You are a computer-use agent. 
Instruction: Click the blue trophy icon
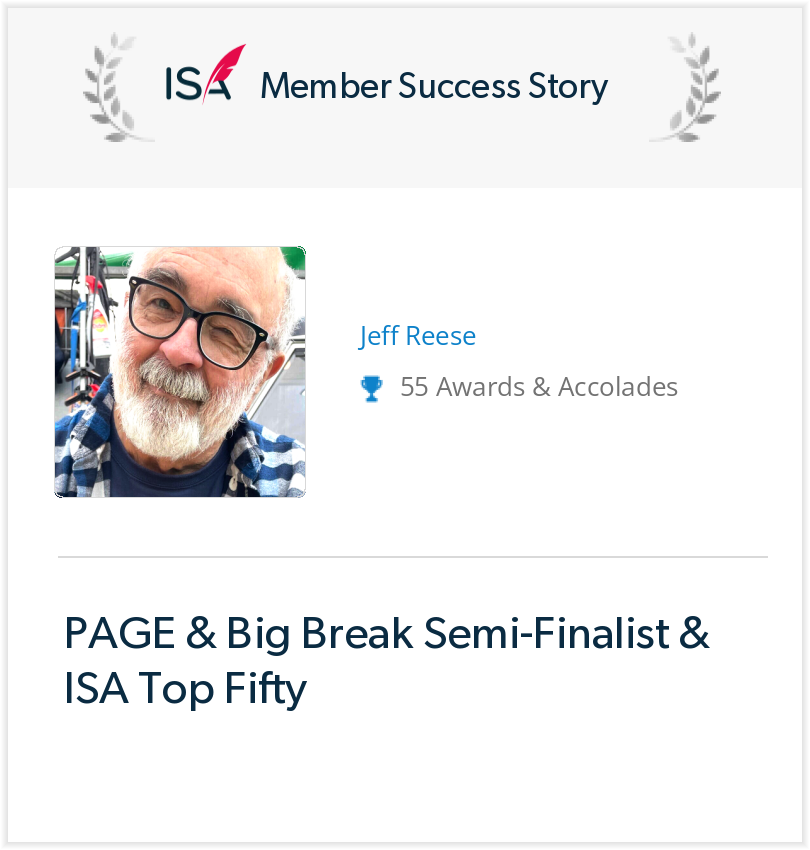click(x=371, y=389)
